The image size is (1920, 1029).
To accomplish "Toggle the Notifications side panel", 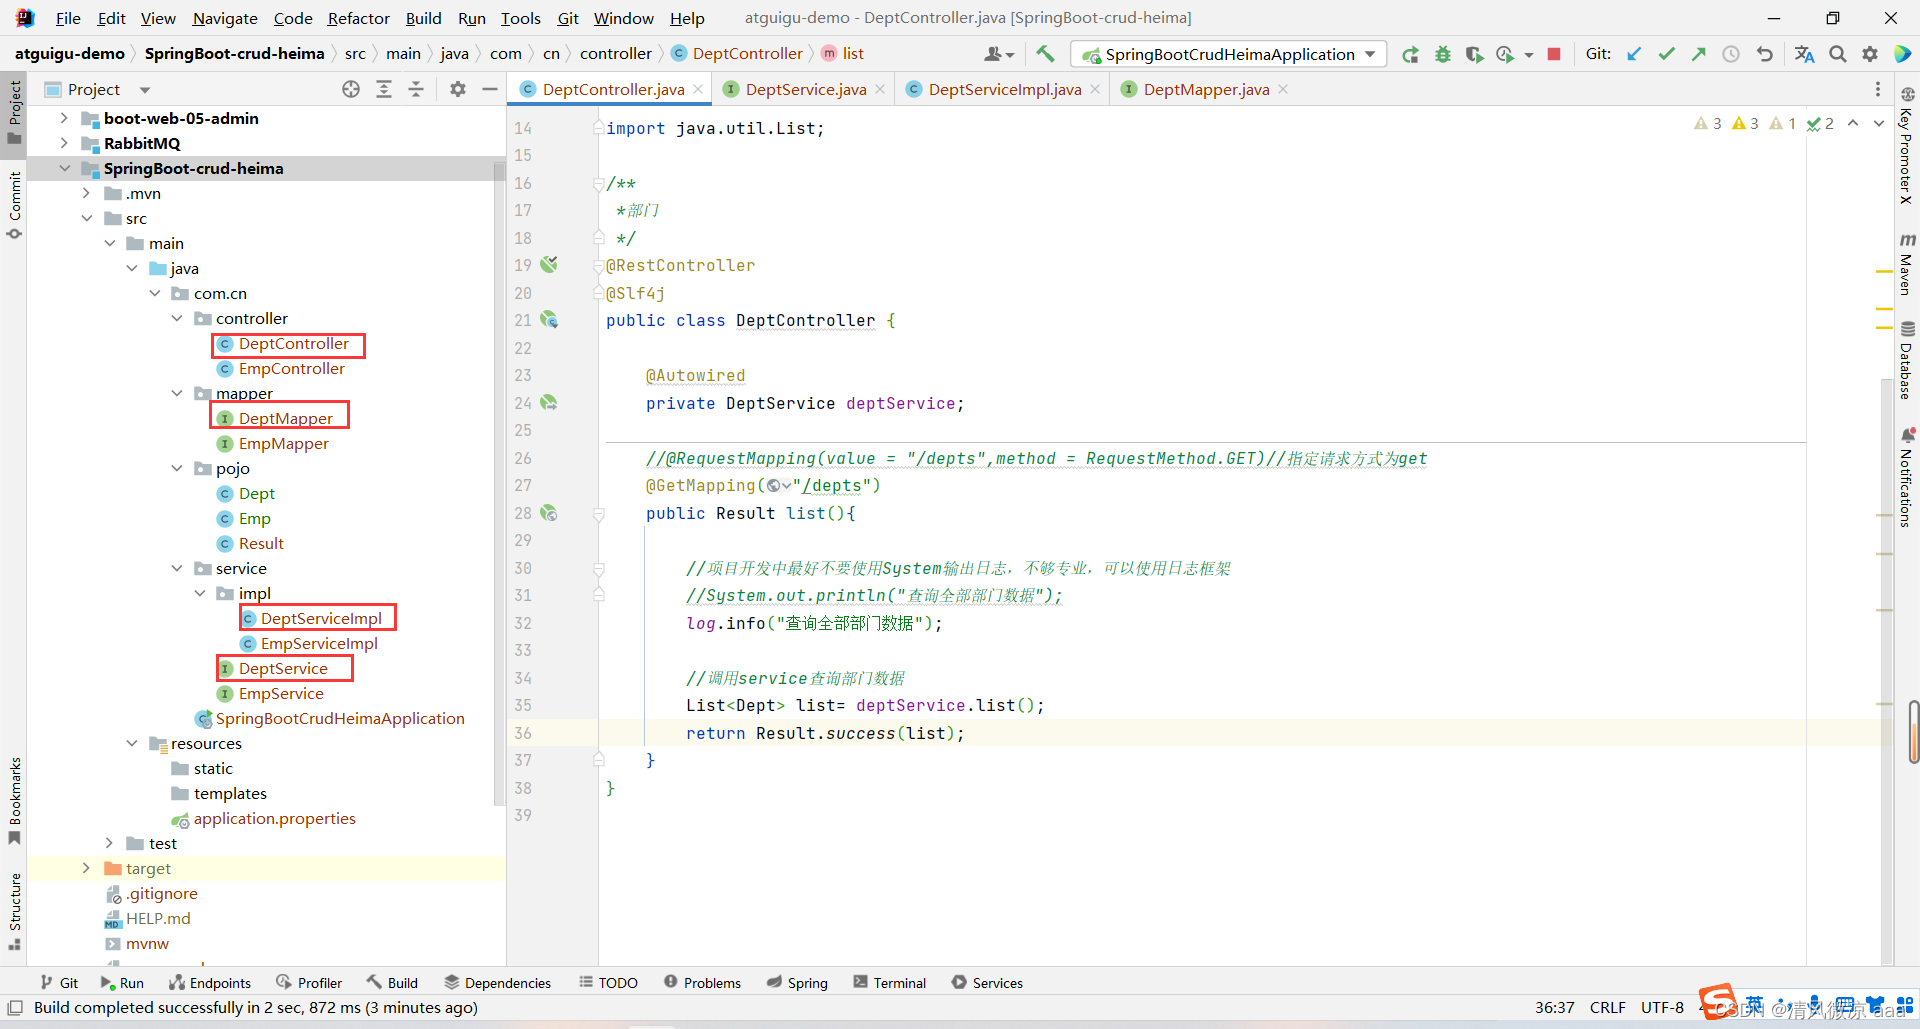I will click(x=1906, y=477).
